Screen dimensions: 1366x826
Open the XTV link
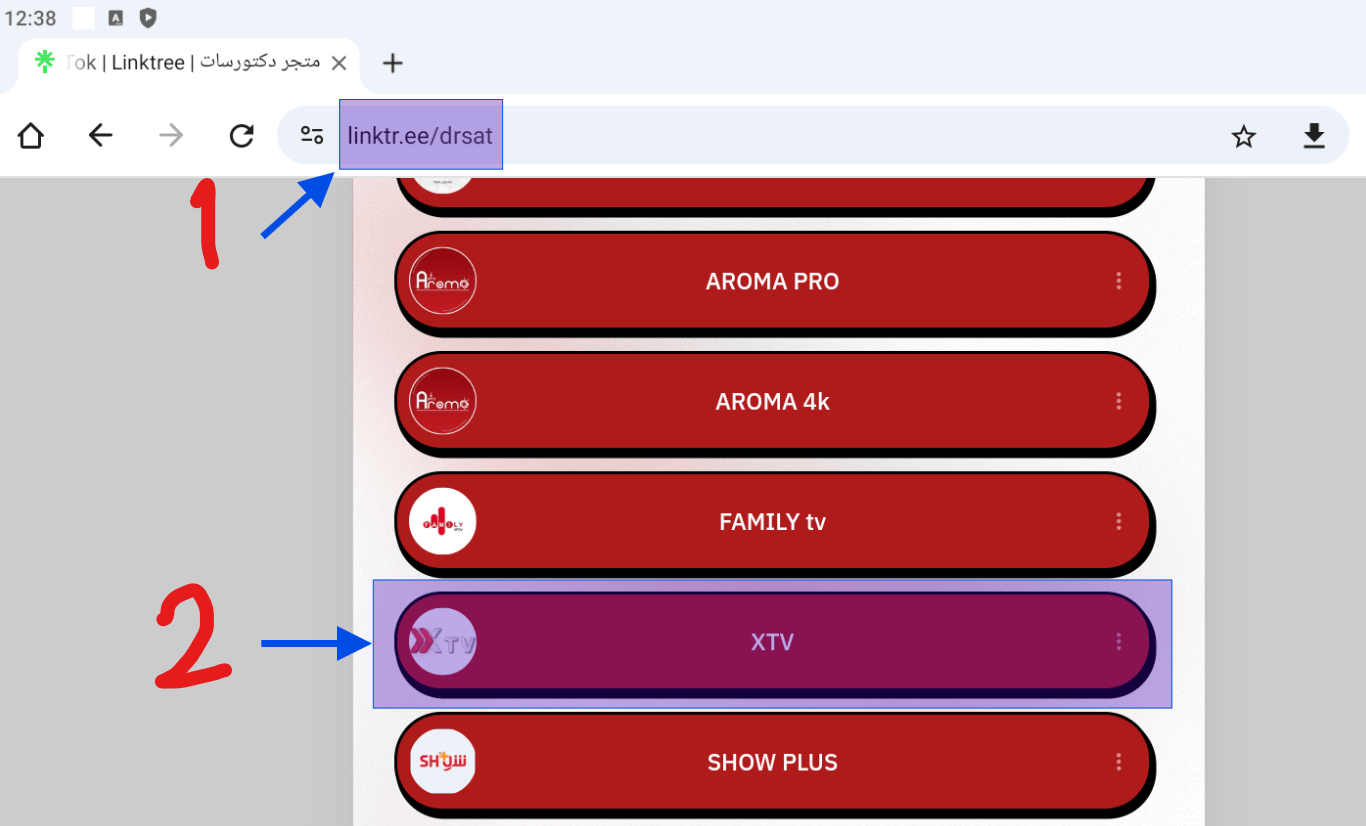coord(772,642)
